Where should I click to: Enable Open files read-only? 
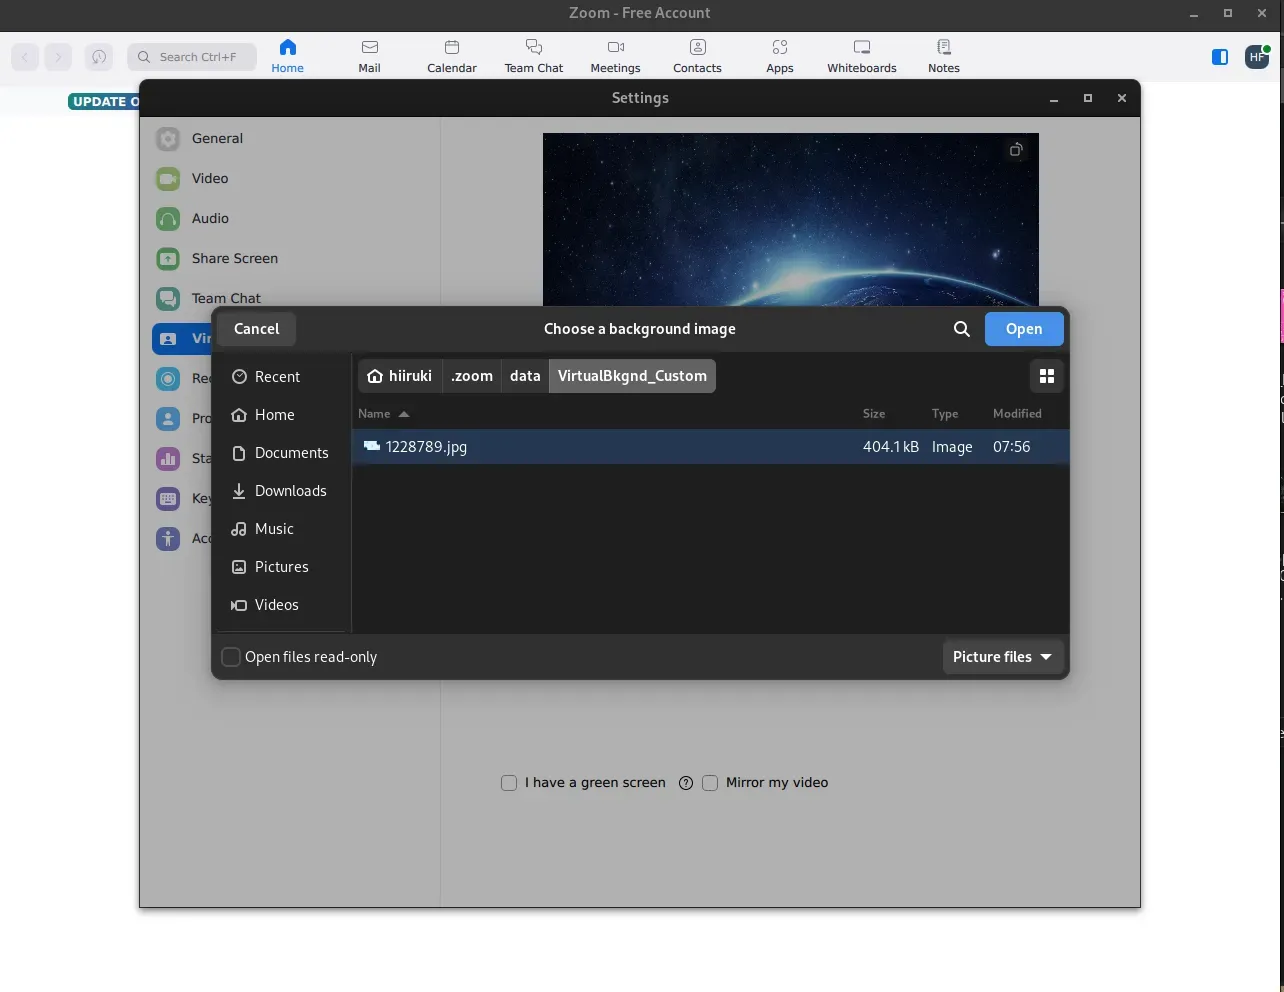(230, 657)
